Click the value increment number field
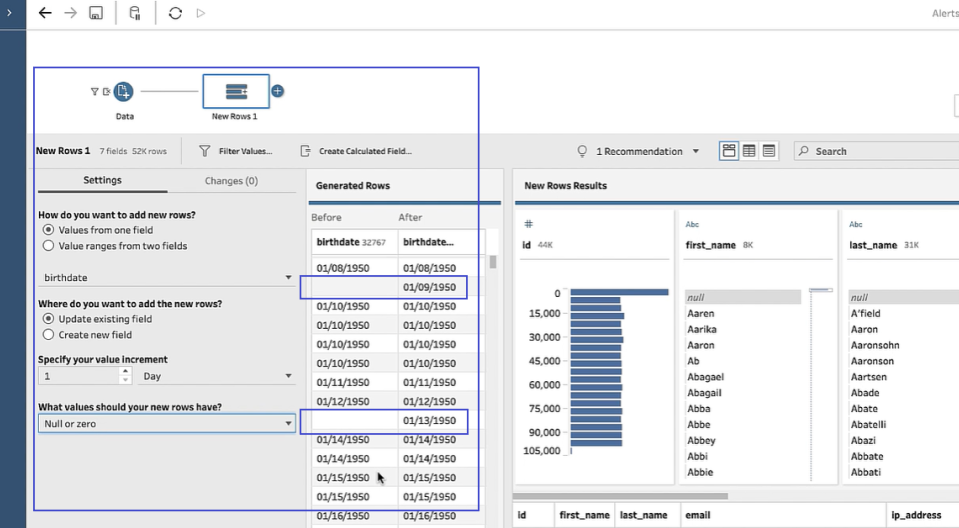Screen dimensions: 959x528 (x=80, y=376)
